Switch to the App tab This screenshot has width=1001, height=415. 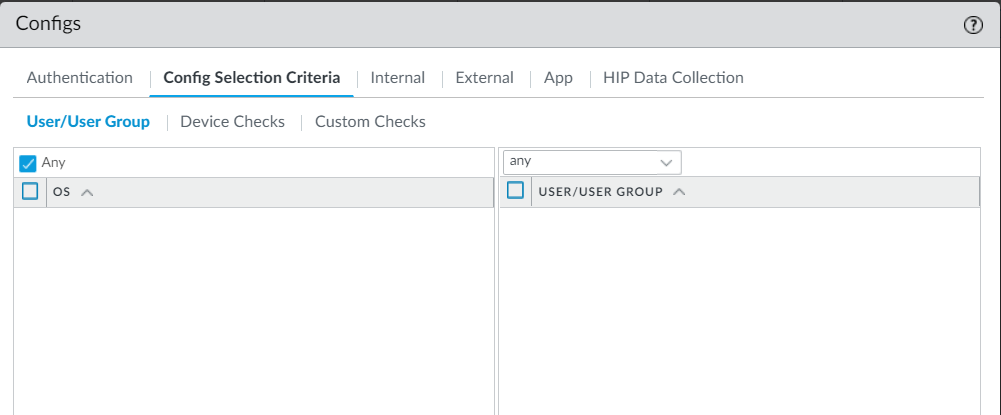(558, 77)
